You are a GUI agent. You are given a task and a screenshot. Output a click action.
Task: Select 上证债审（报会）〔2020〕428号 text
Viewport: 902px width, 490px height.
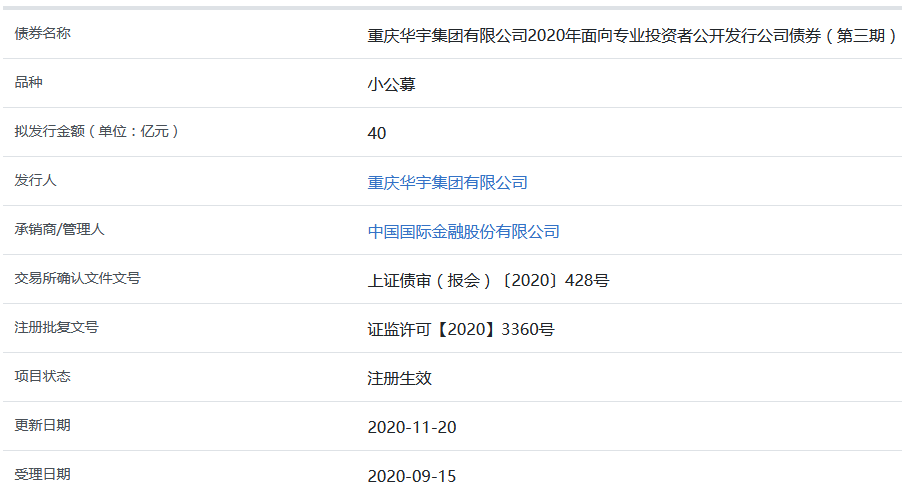point(488,280)
